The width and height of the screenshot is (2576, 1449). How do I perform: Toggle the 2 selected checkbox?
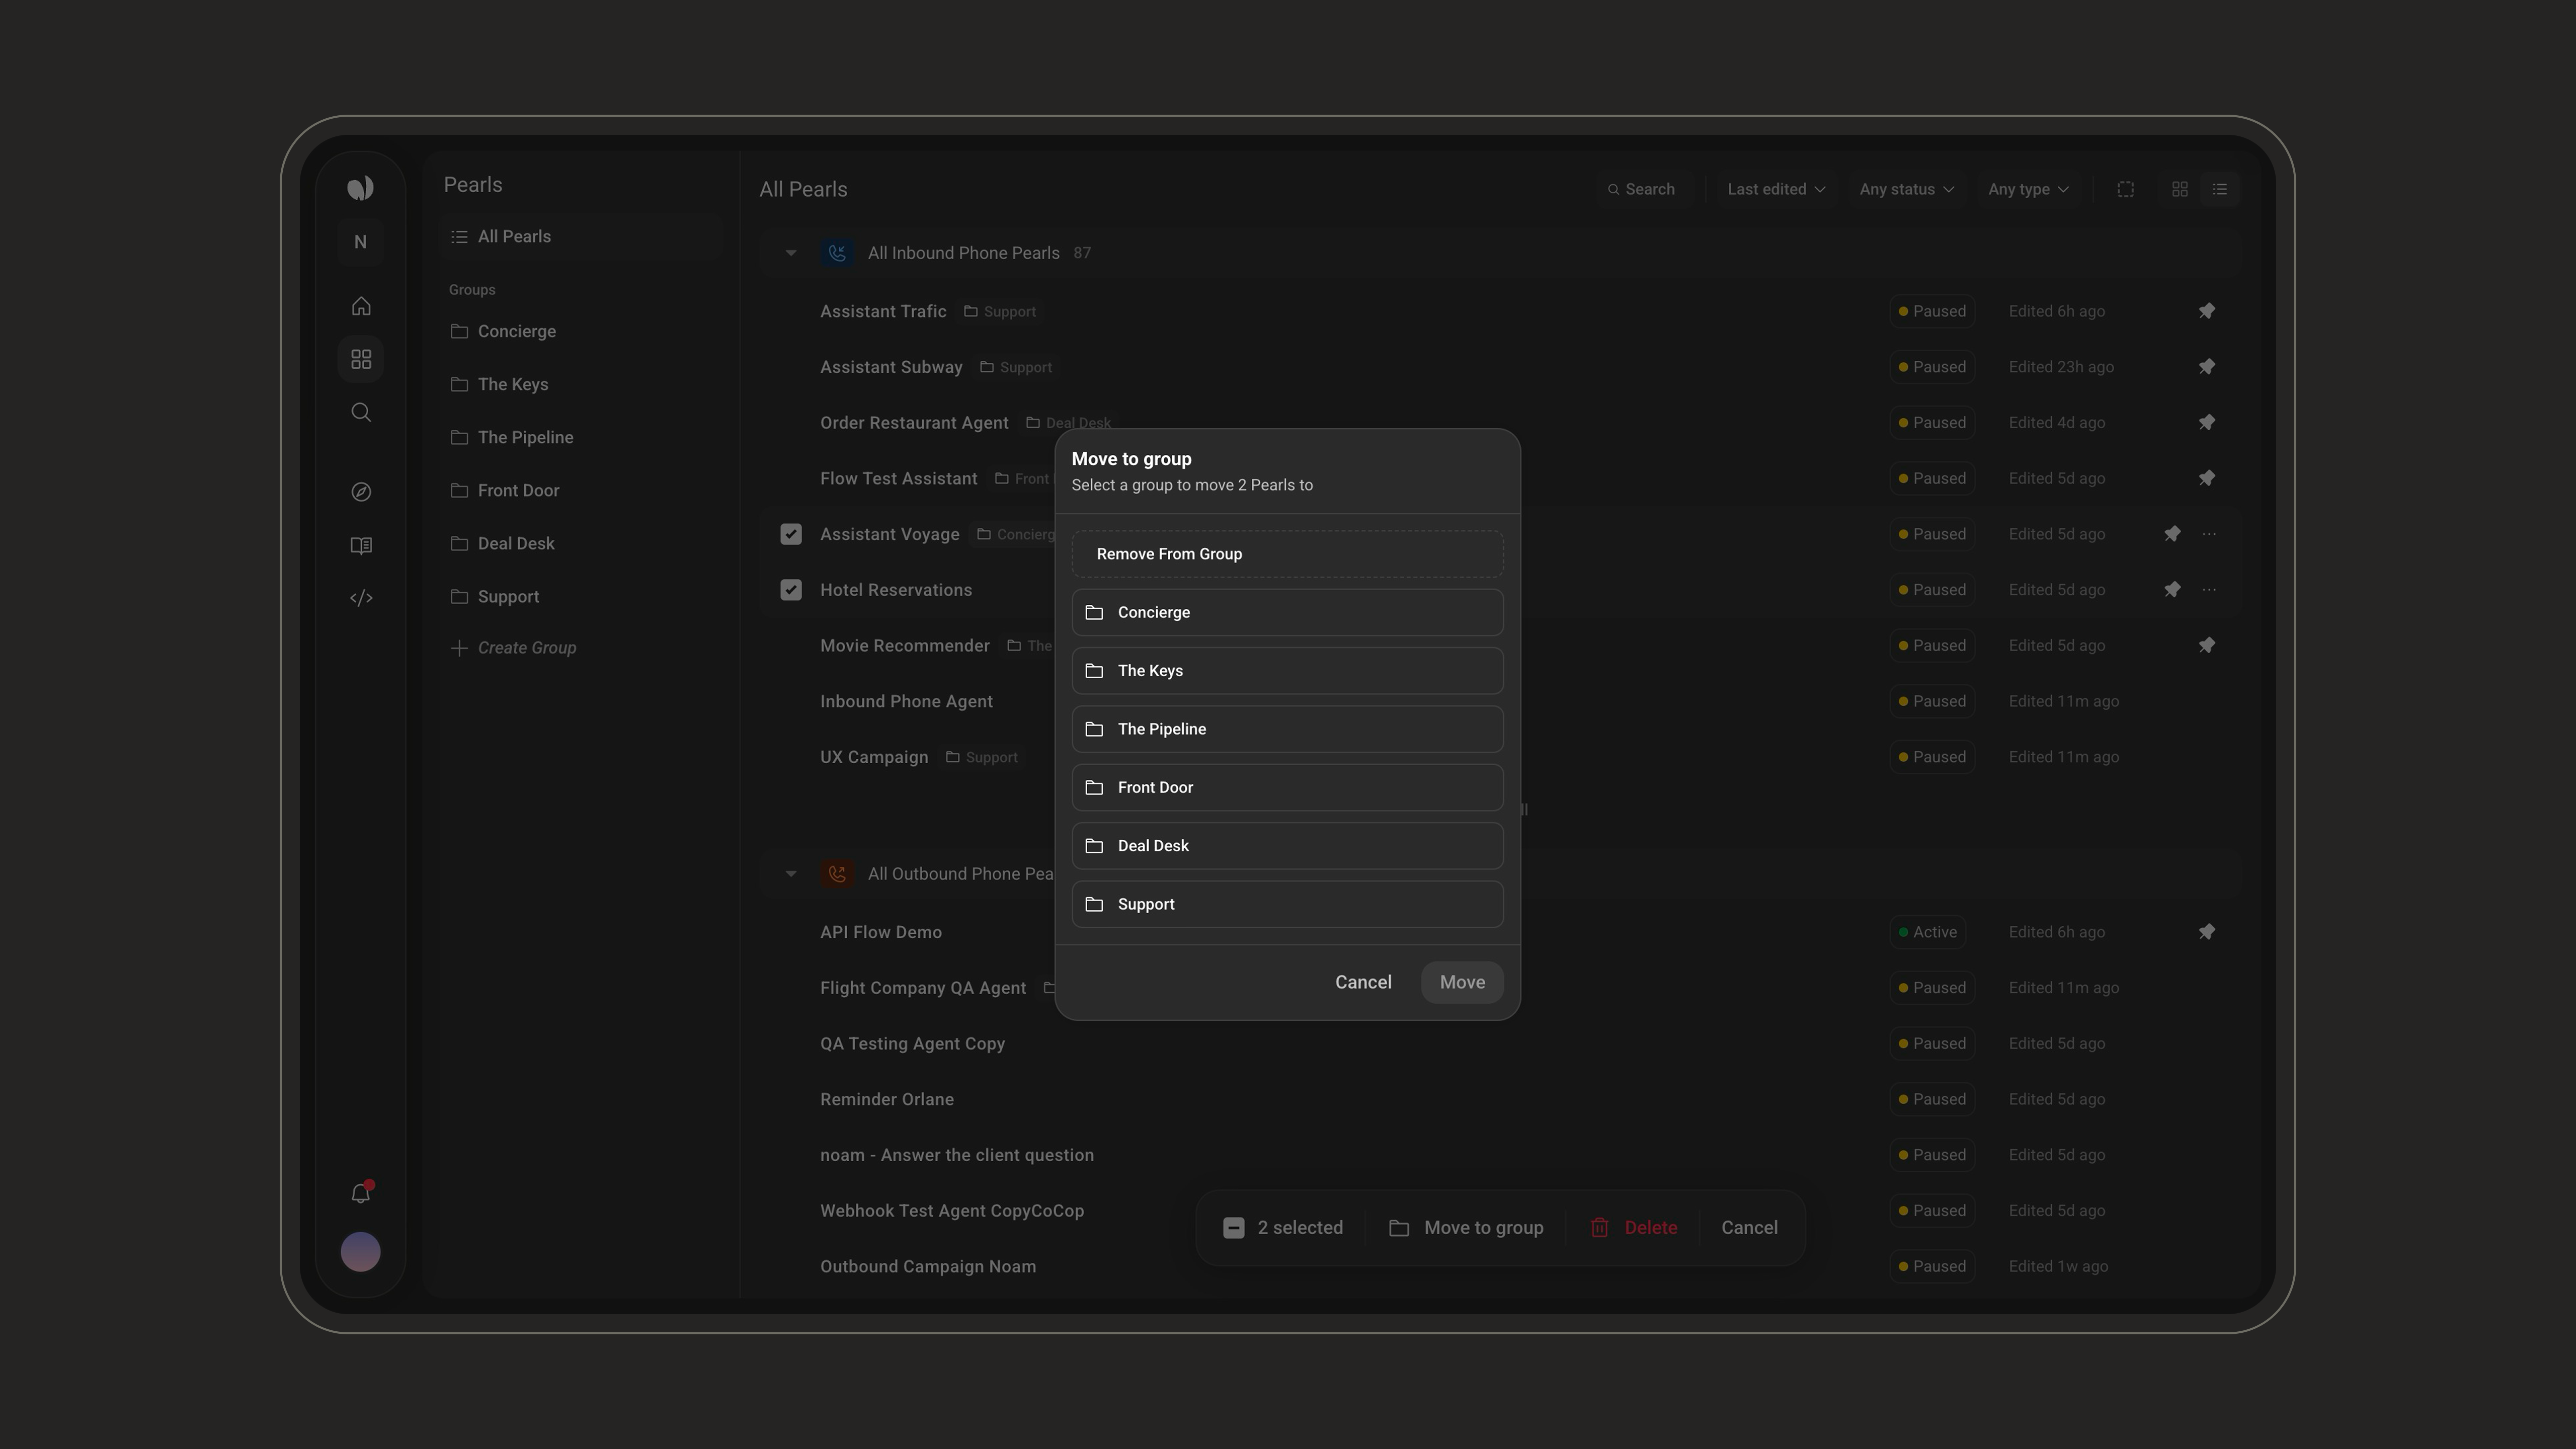(1234, 1228)
